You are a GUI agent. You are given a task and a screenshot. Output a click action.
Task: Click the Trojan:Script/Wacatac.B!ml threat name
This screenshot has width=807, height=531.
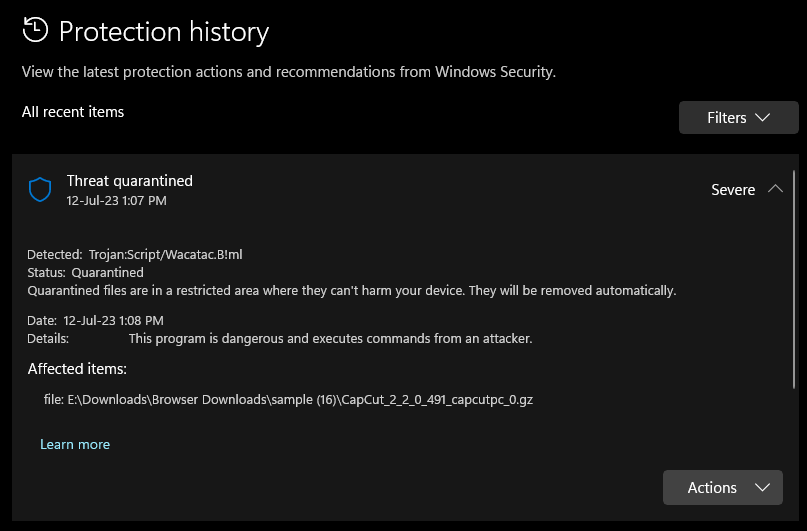[165, 255]
